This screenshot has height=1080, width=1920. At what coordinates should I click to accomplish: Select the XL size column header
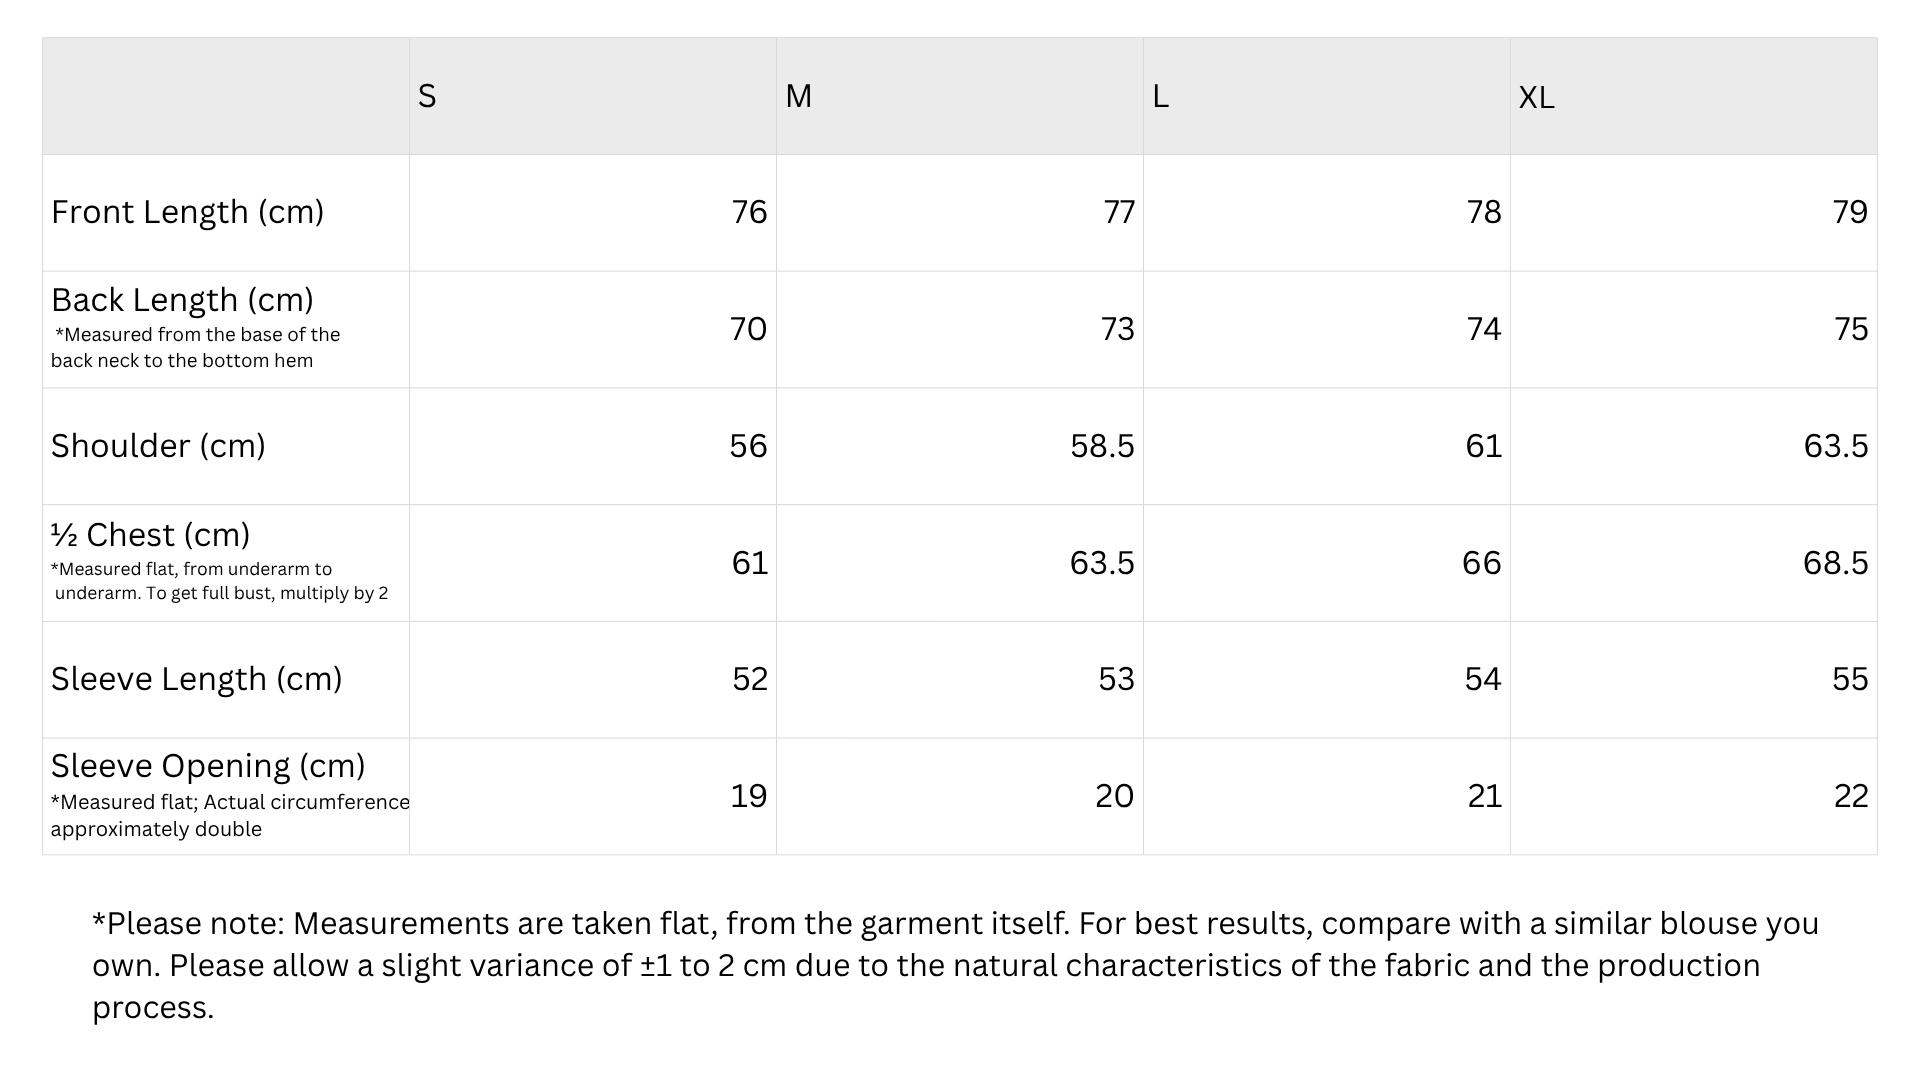coord(1536,97)
